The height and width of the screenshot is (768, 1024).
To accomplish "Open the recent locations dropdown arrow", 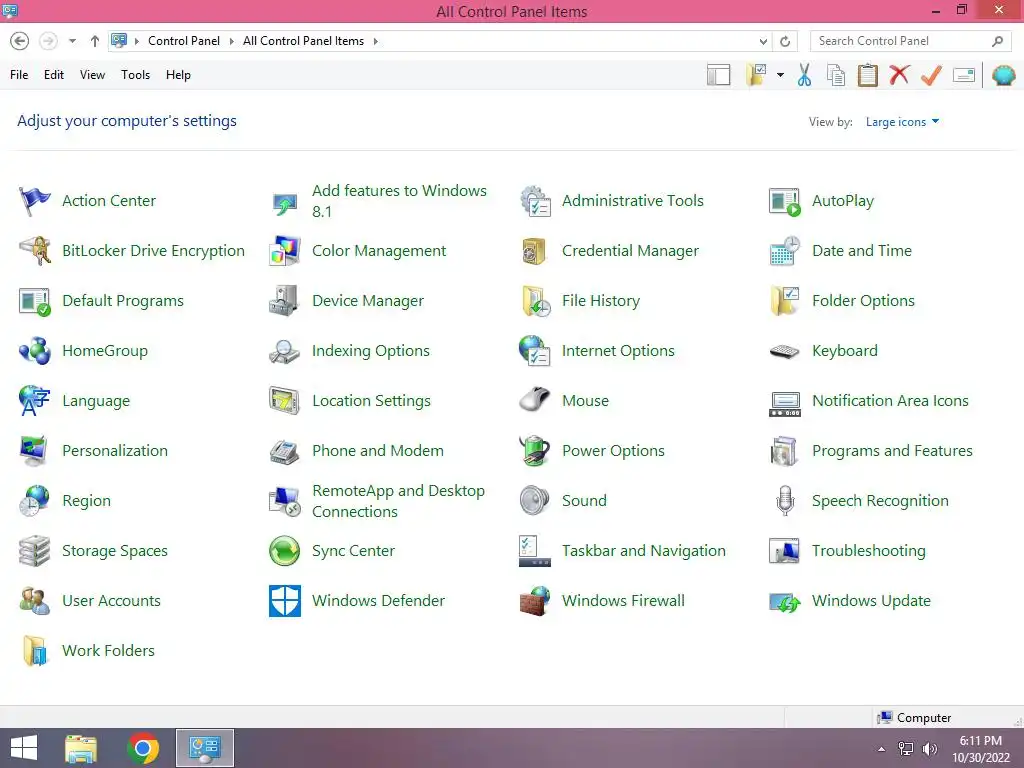I will (72, 41).
